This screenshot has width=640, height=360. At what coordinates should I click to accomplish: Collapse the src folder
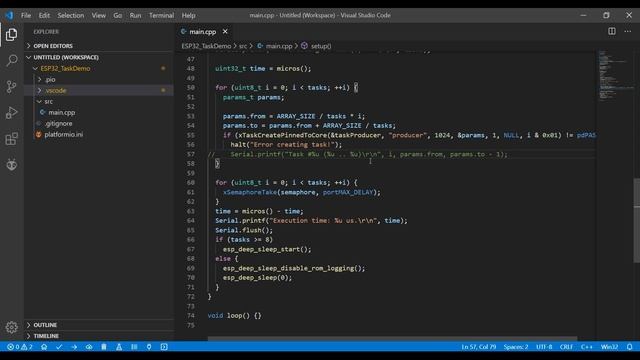99,101
